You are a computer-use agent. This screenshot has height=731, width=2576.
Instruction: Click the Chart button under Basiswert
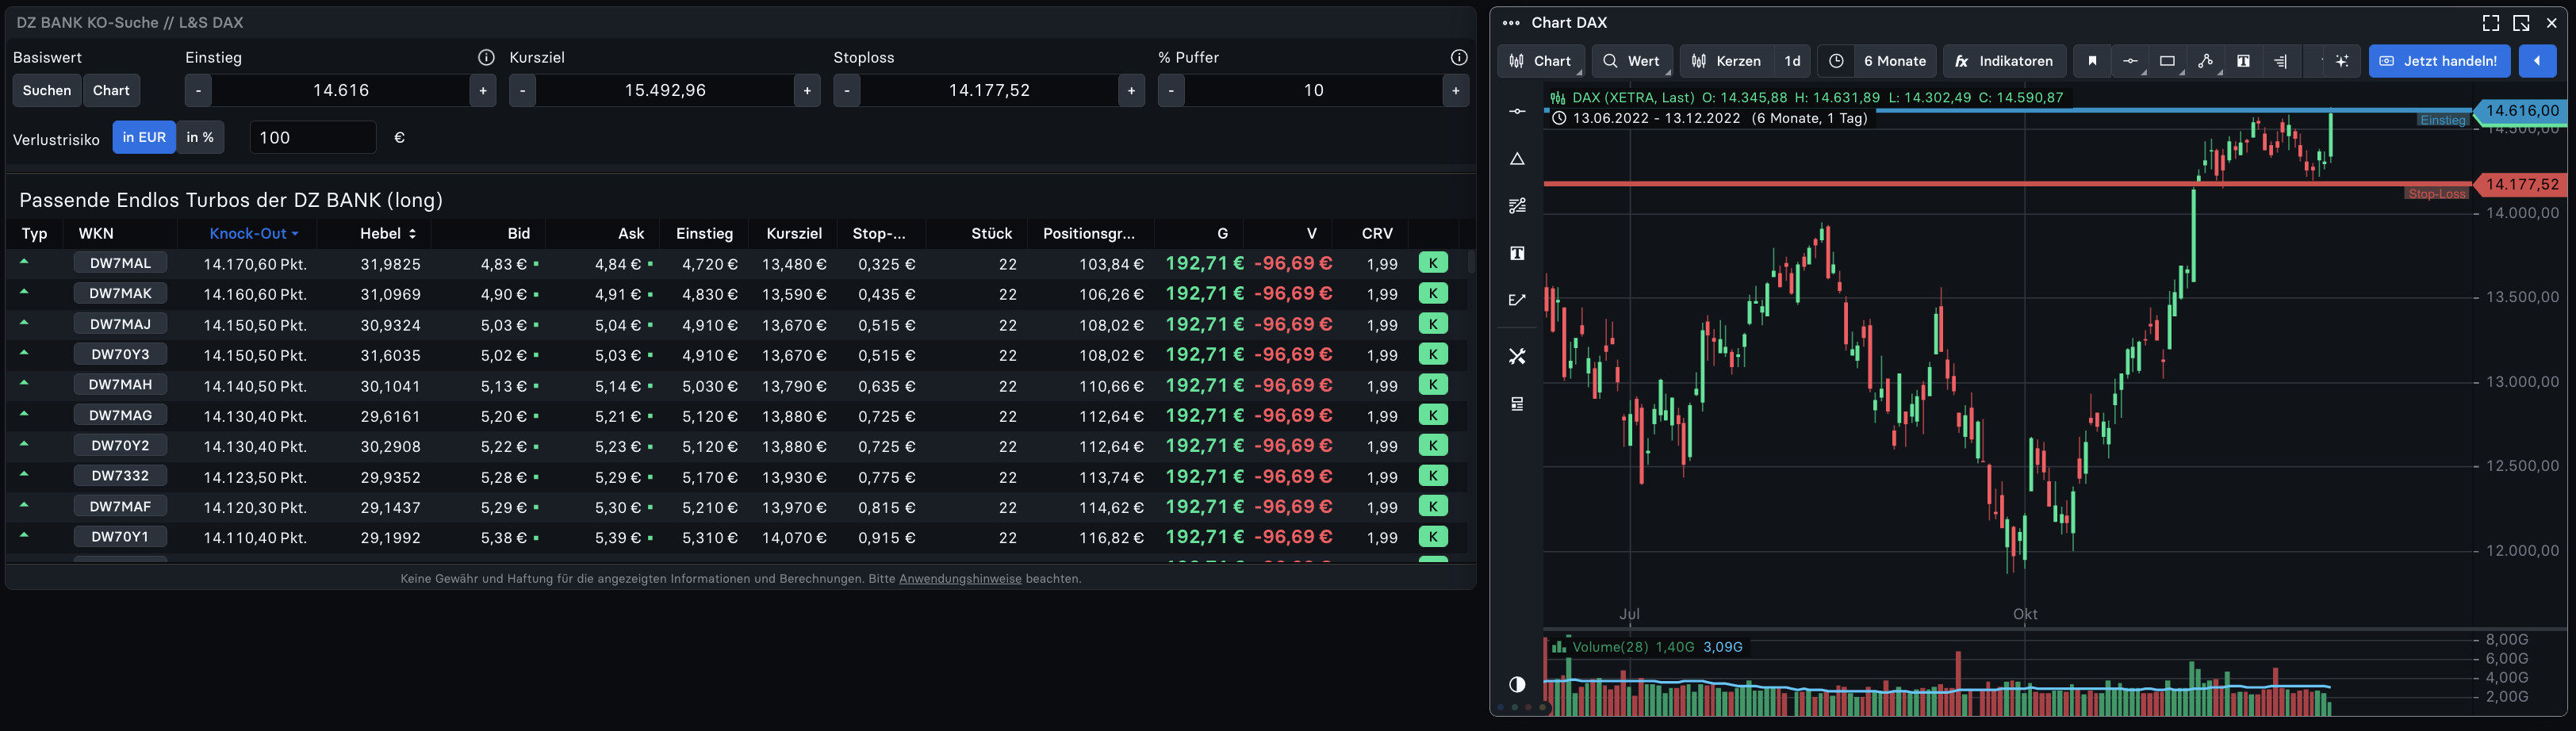click(x=111, y=90)
